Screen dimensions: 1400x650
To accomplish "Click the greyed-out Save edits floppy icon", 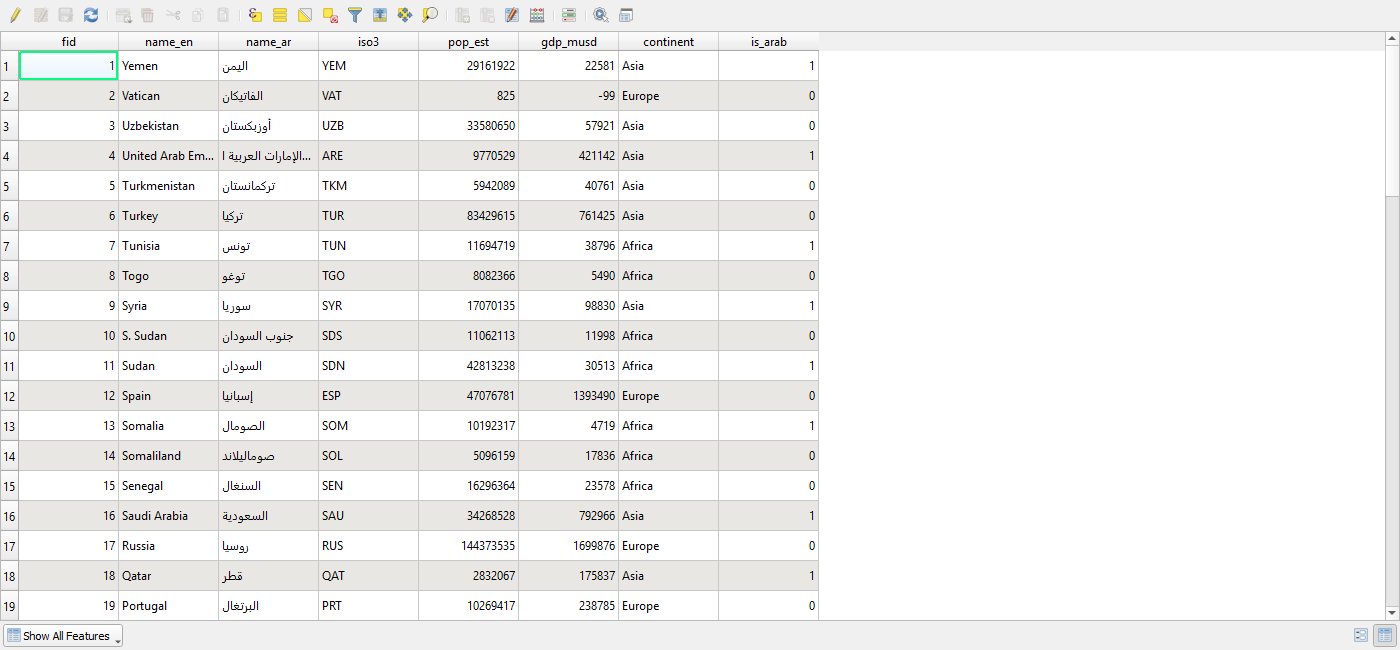I will [x=66, y=15].
